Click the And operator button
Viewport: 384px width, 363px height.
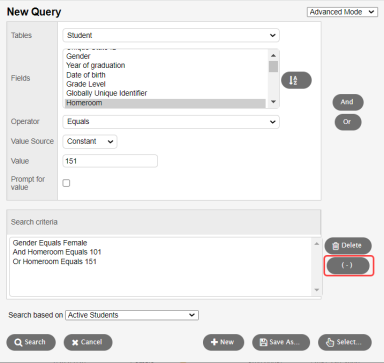[x=348, y=102]
